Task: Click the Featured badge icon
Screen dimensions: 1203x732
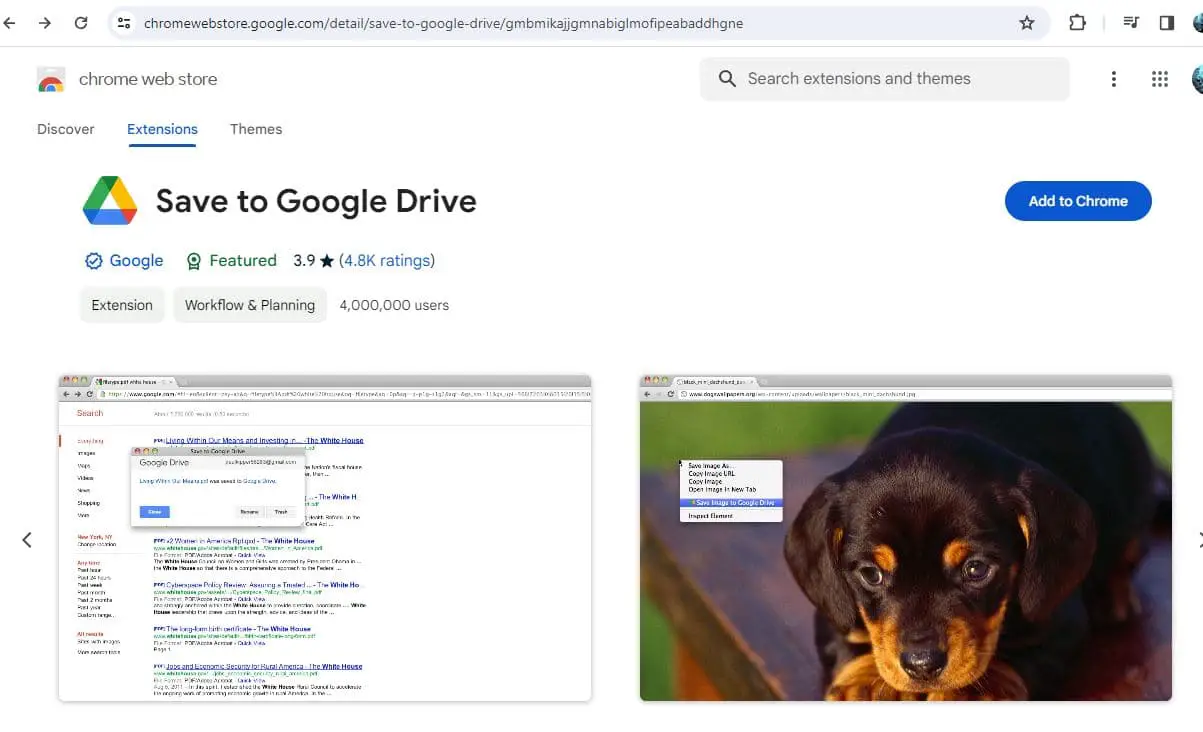Action: click(x=194, y=261)
